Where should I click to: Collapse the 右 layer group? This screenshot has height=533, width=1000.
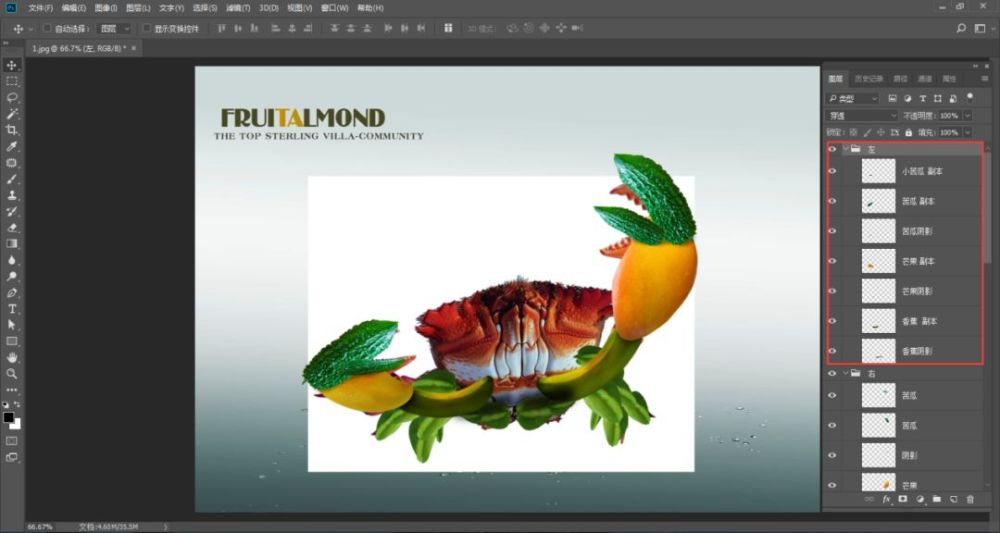coord(846,373)
